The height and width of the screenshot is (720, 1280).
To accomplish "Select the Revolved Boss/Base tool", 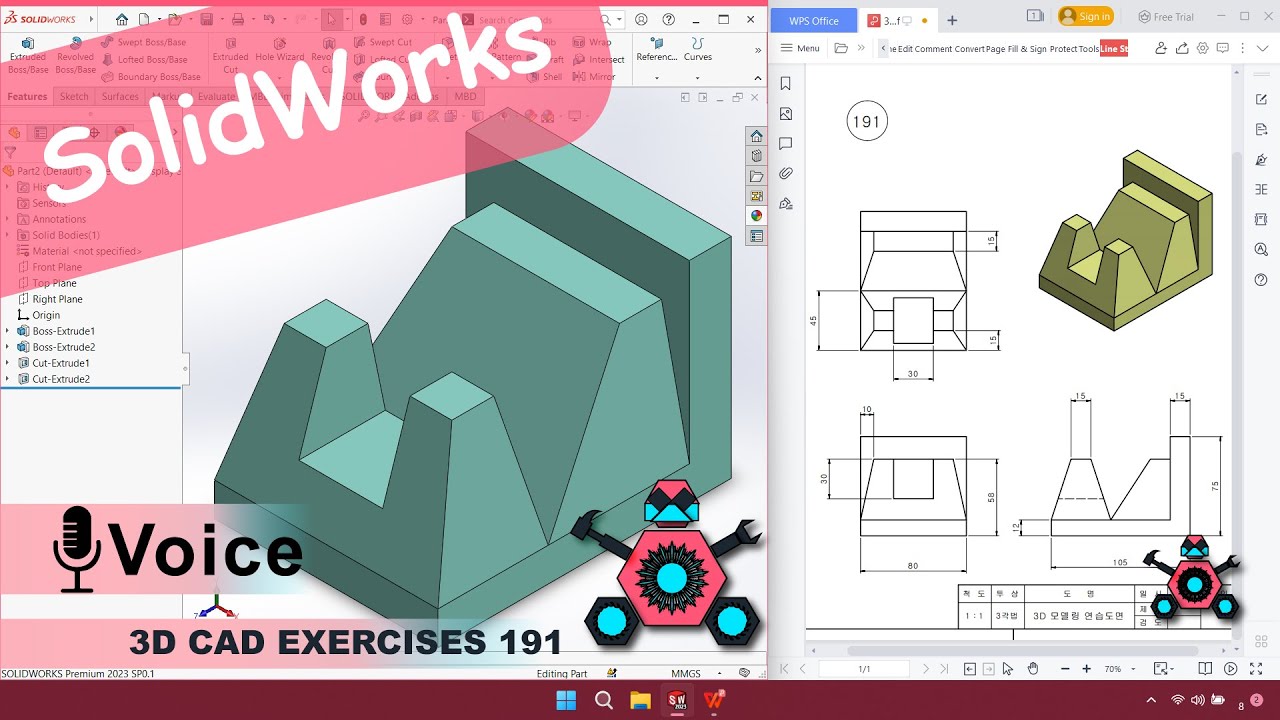I will tap(75, 56).
